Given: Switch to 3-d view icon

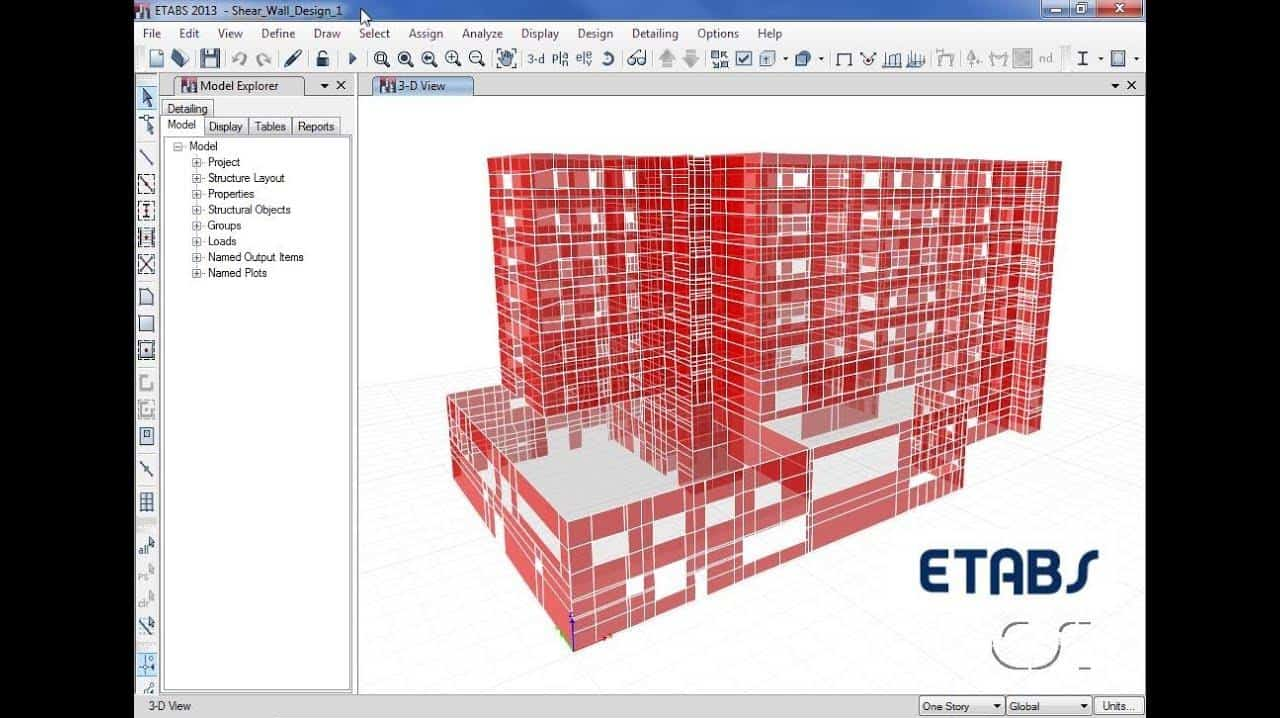Looking at the screenshot, I should (x=536, y=59).
